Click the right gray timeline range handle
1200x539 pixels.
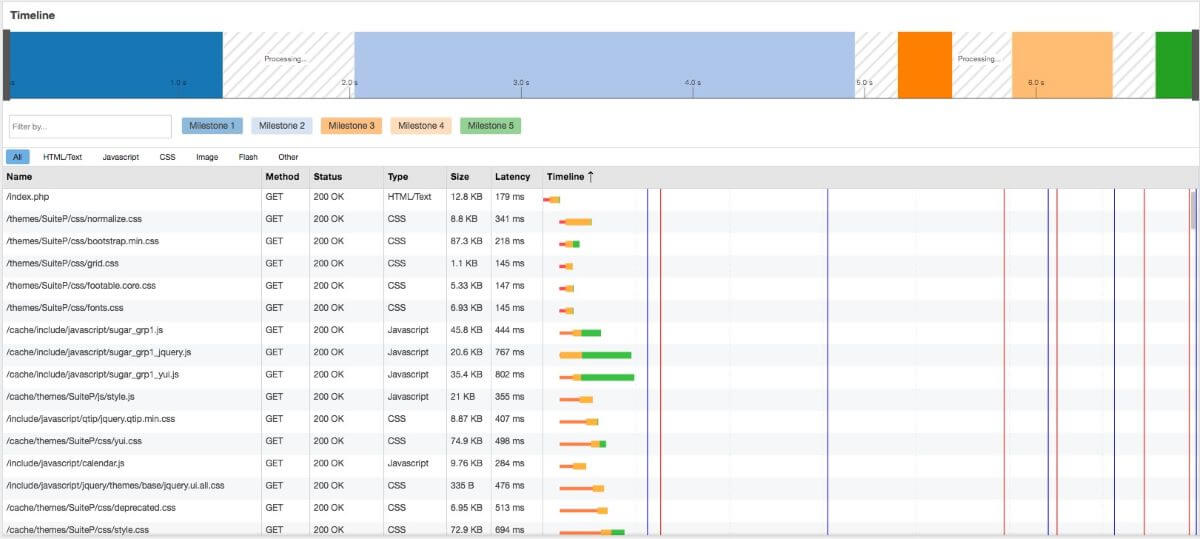coord(1195,65)
